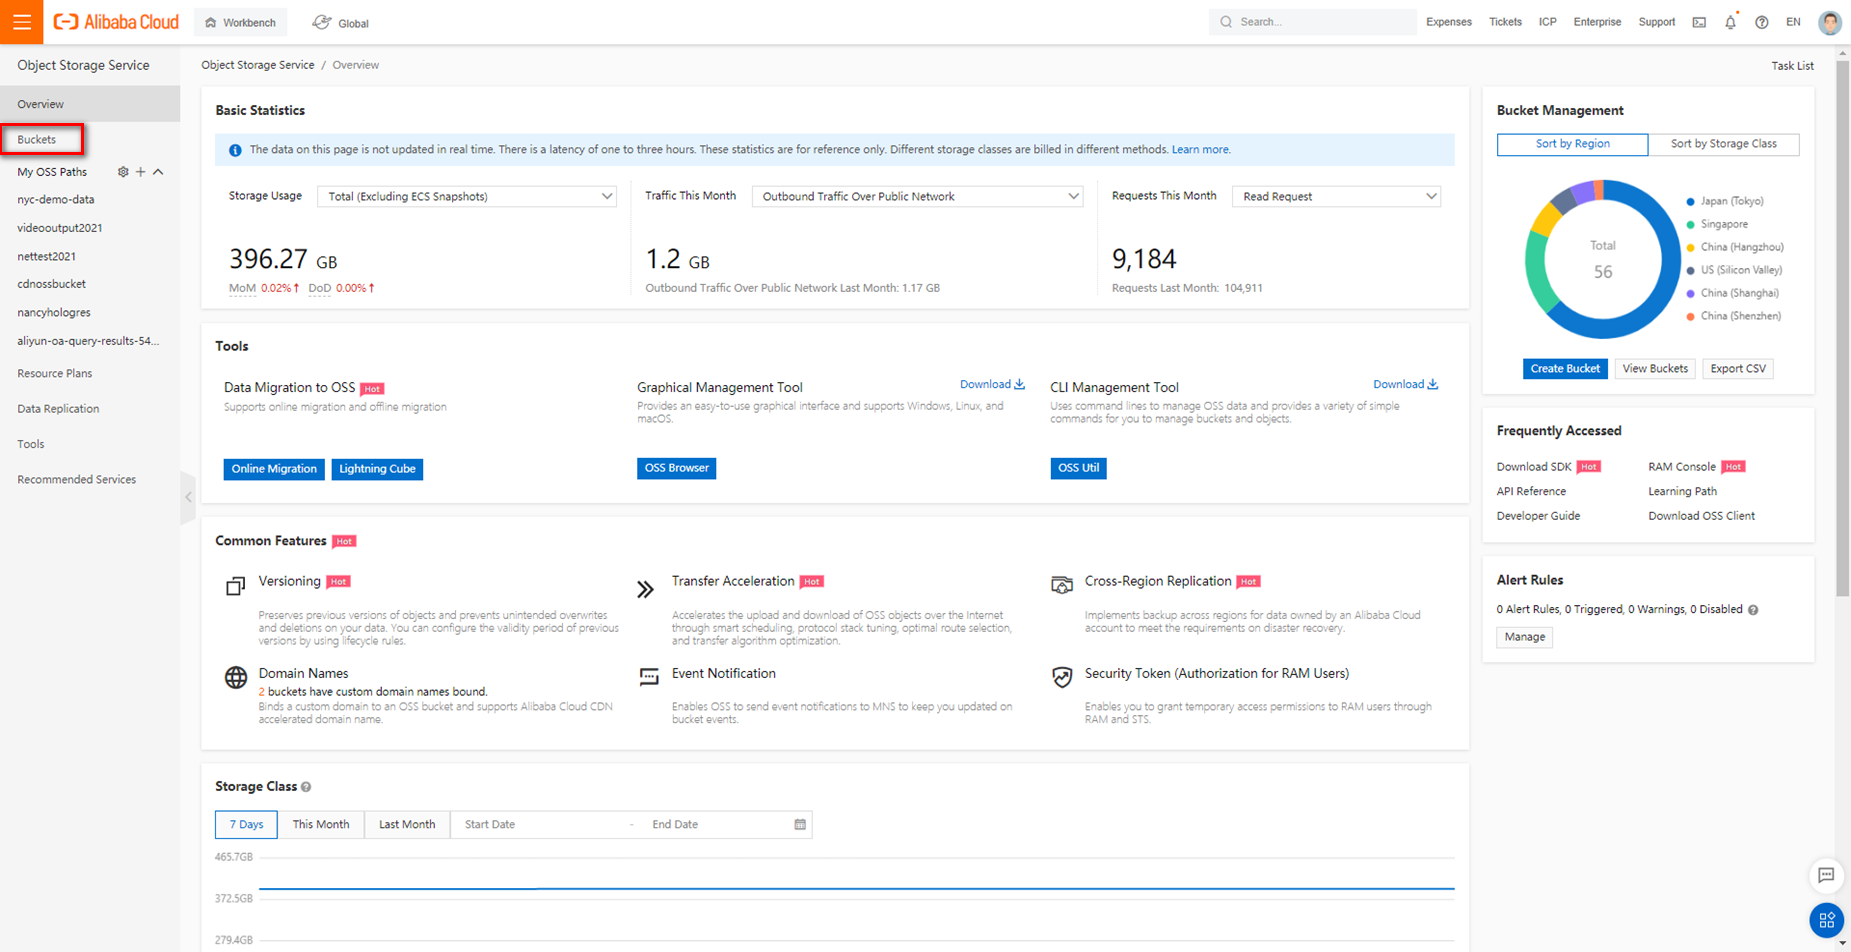Open the Requests This Month dropdown
The width and height of the screenshot is (1851, 952).
click(x=1336, y=197)
